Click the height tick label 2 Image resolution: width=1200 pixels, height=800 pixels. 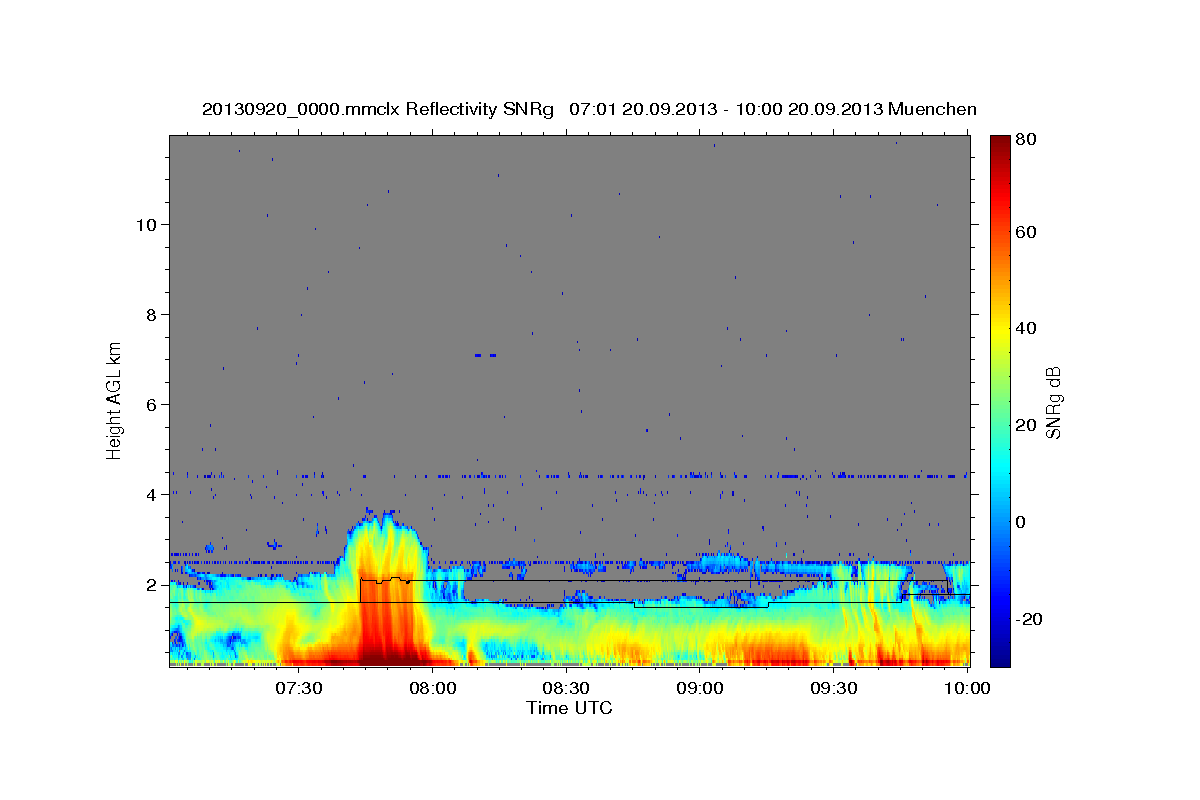coord(151,584)
